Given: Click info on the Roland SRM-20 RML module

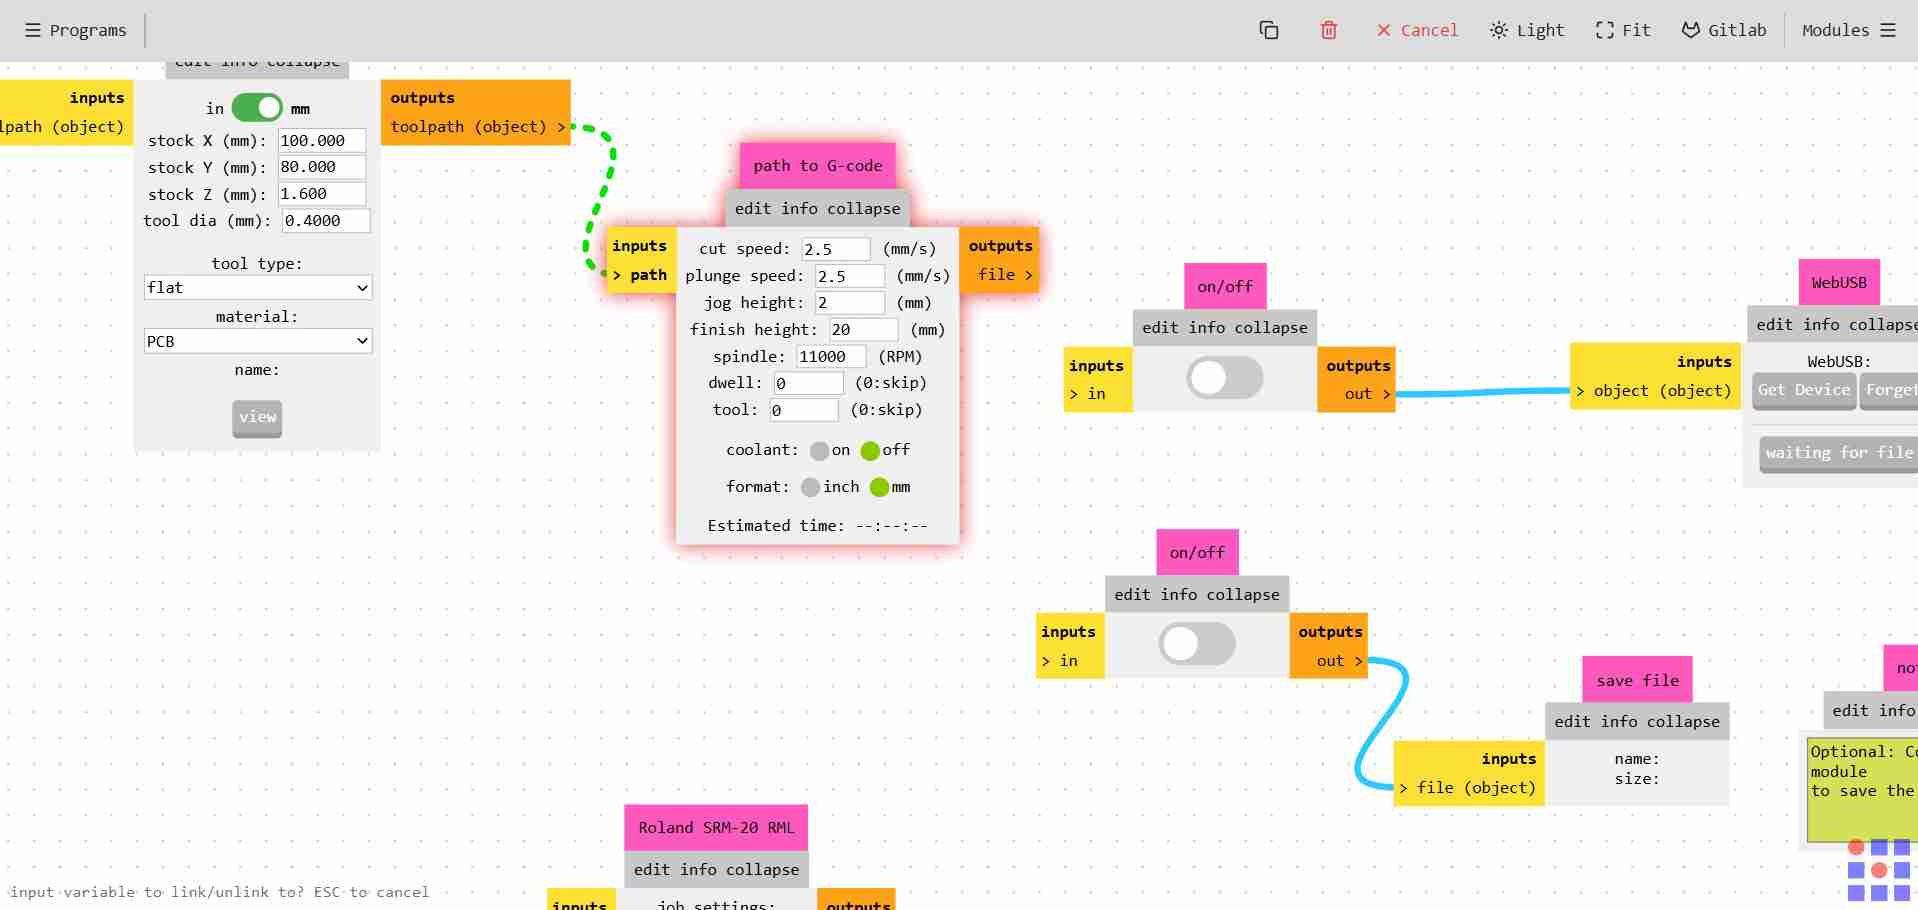Looking at the screenshot, I should [x=699, y=869].
